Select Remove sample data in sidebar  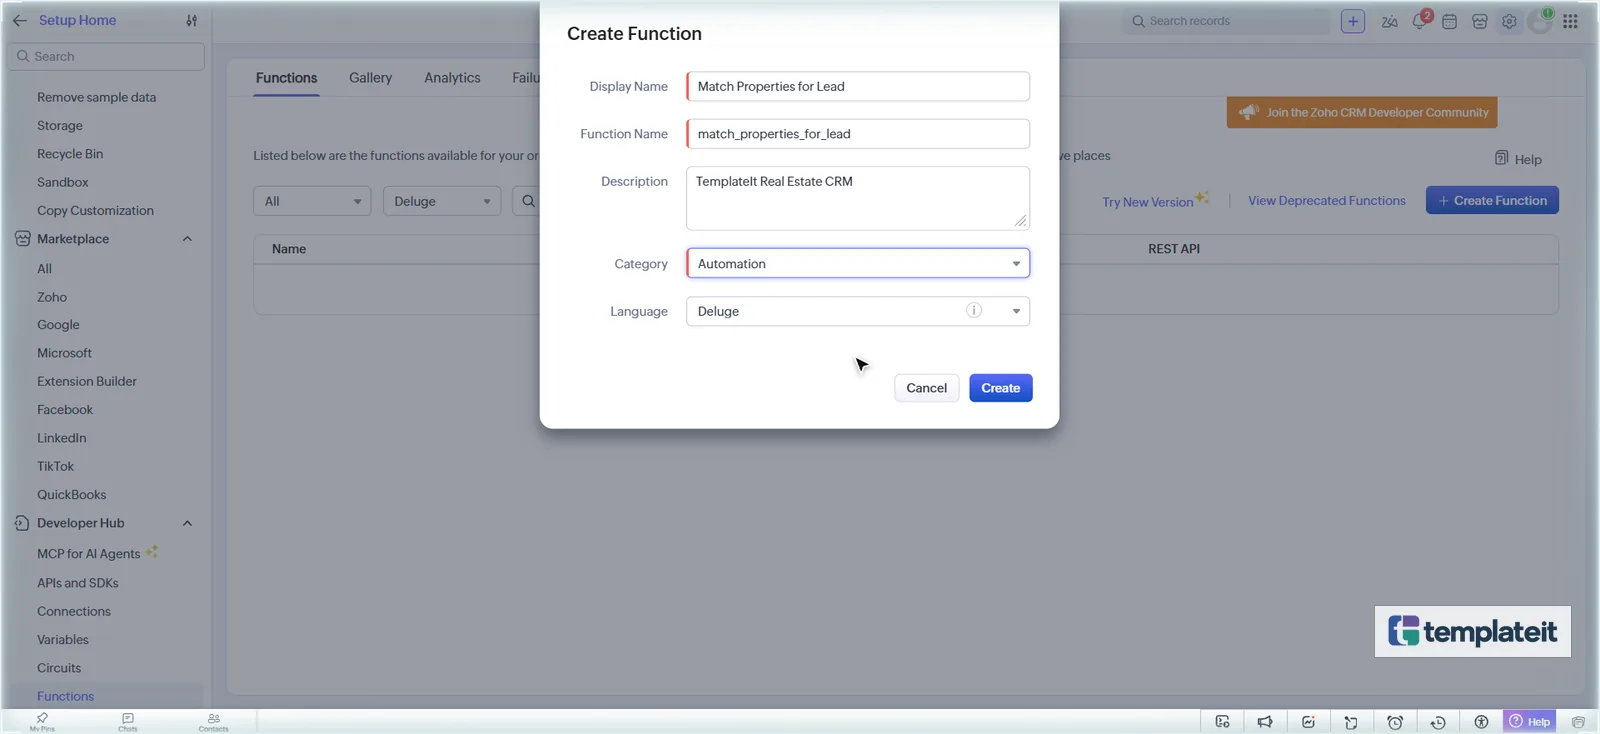coord(97,97)
